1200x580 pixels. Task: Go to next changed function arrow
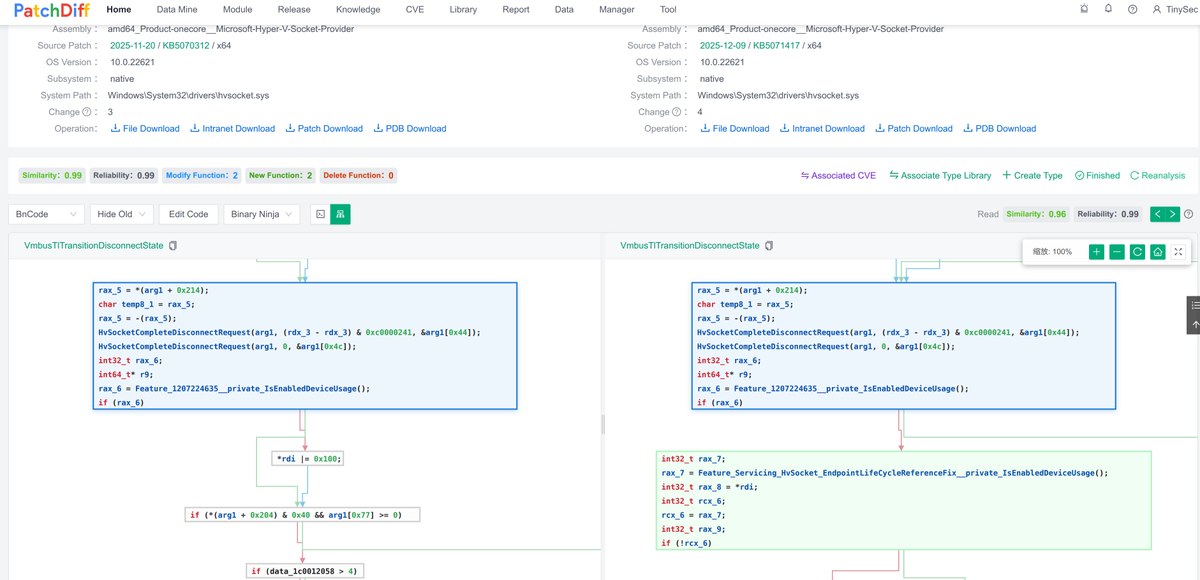(1173, 214)
